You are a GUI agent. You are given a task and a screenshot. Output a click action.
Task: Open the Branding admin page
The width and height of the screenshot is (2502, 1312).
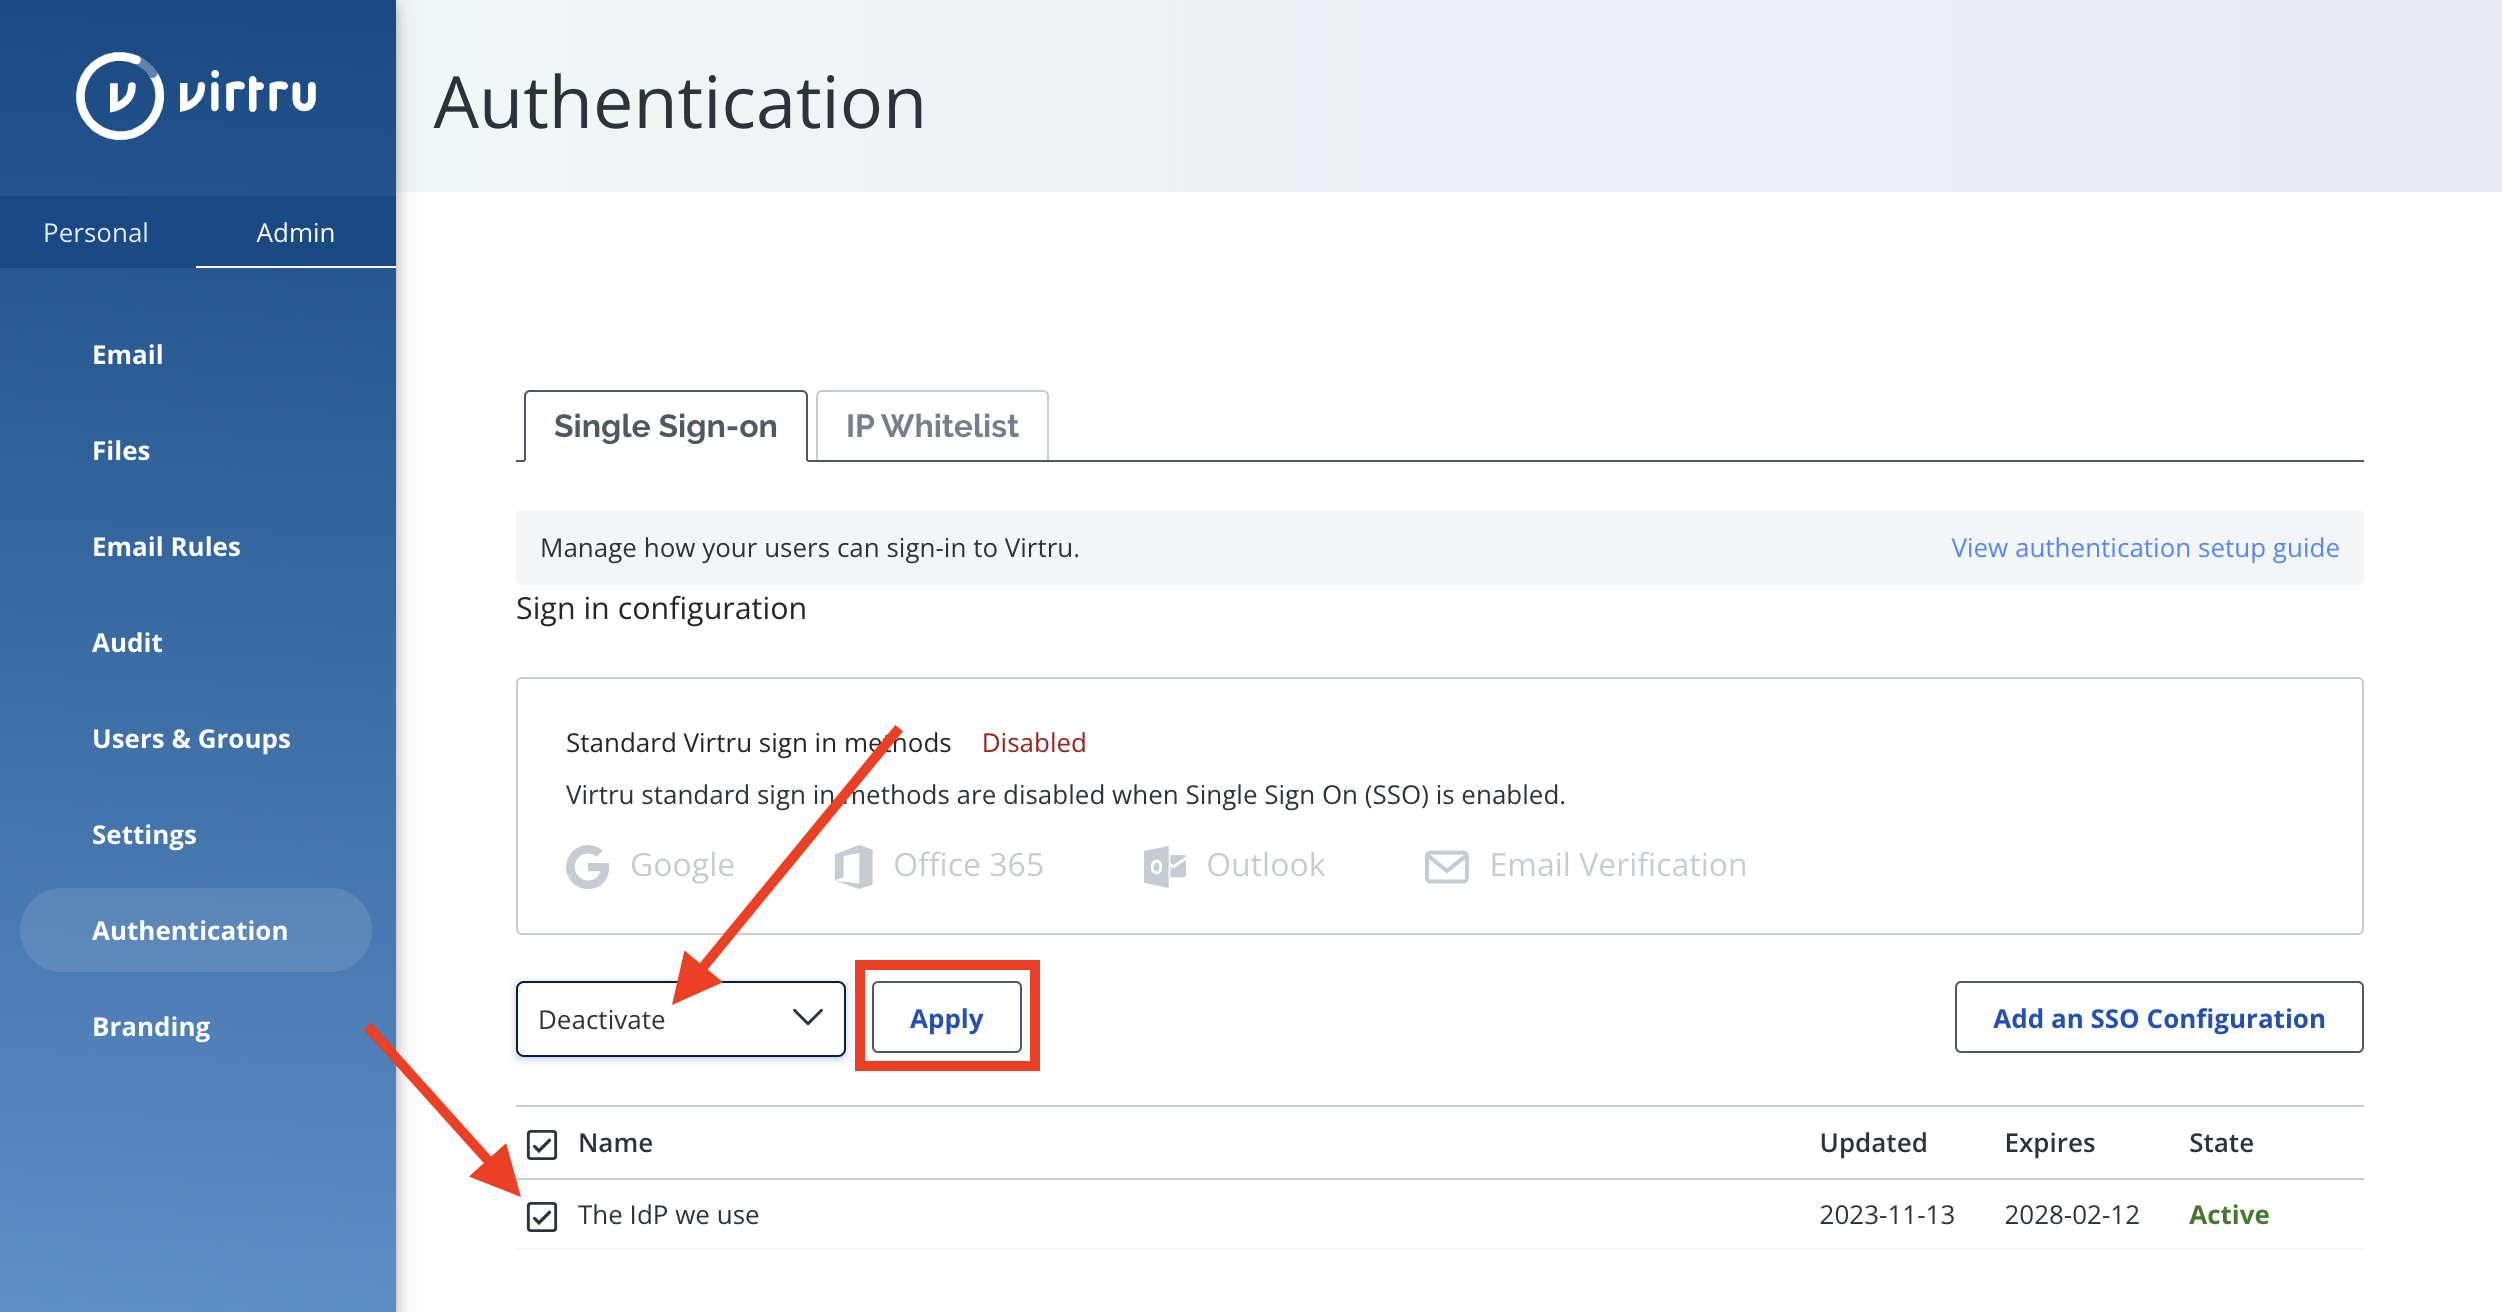(151, 1027)
